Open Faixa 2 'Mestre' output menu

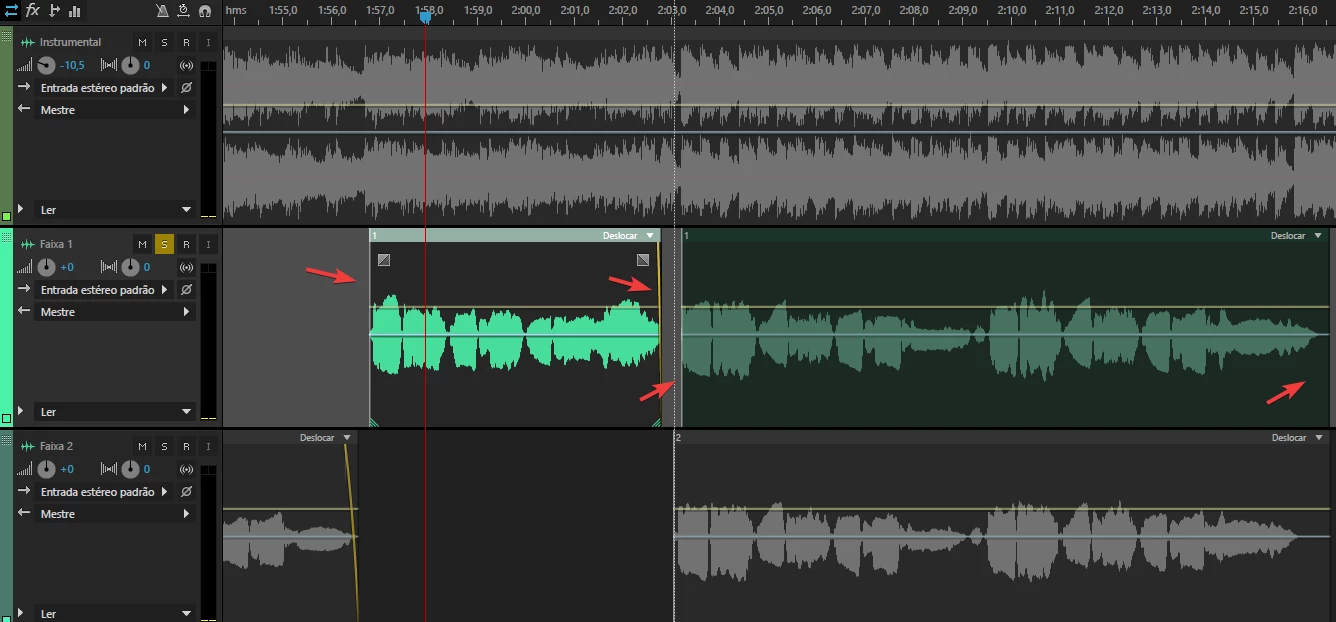pos(116,514)
